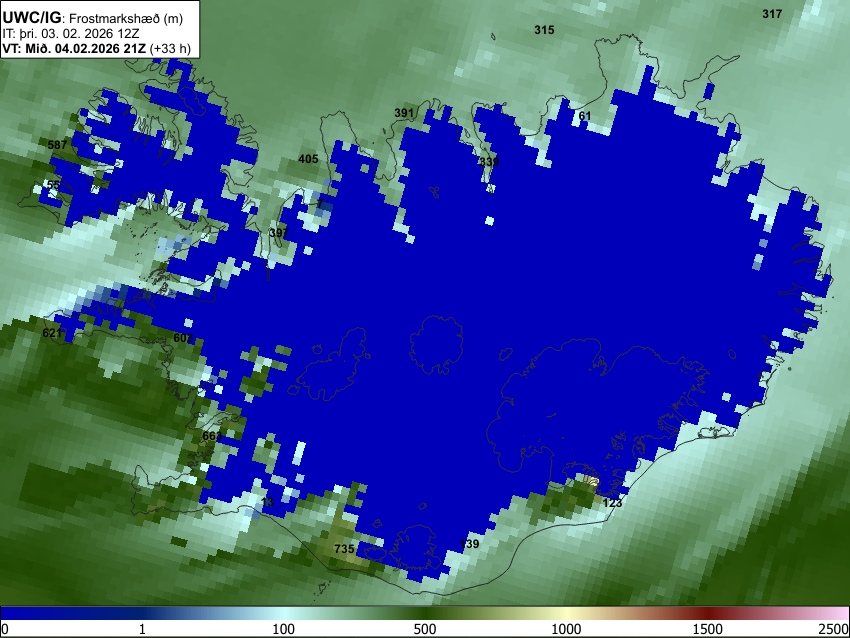
Task: Click the '621' value on the west peninsula
Action: pos(52,332)
